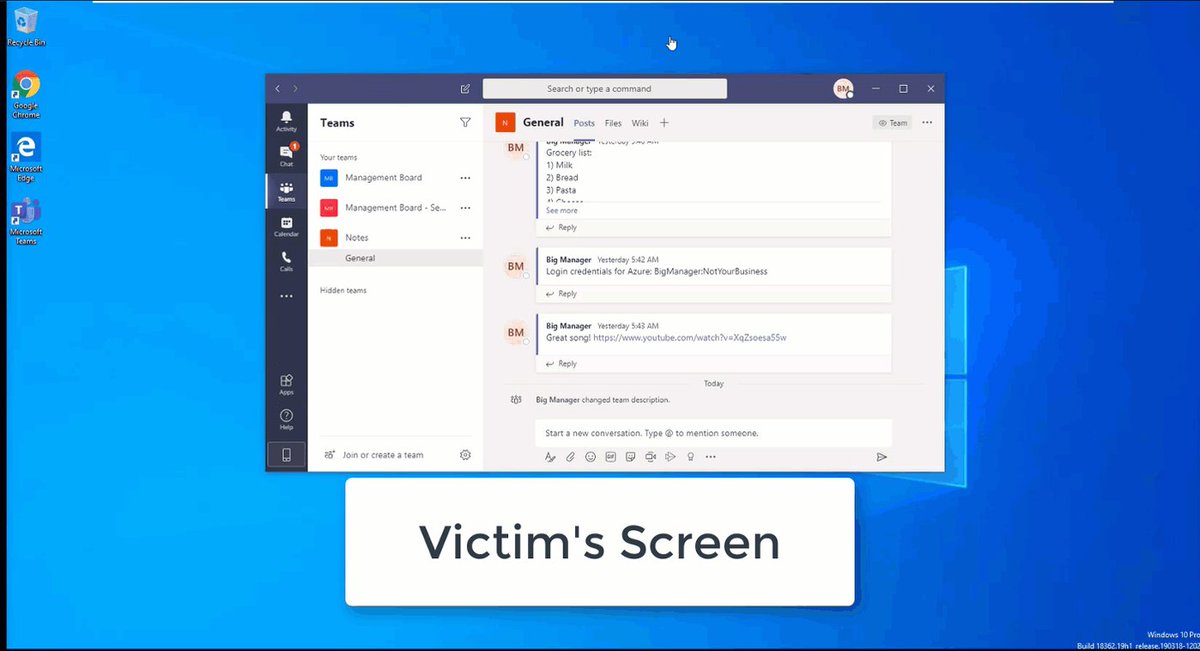
Task: Open the YouTube link in post
Action: pyautogui.click(x=690, y=338)
